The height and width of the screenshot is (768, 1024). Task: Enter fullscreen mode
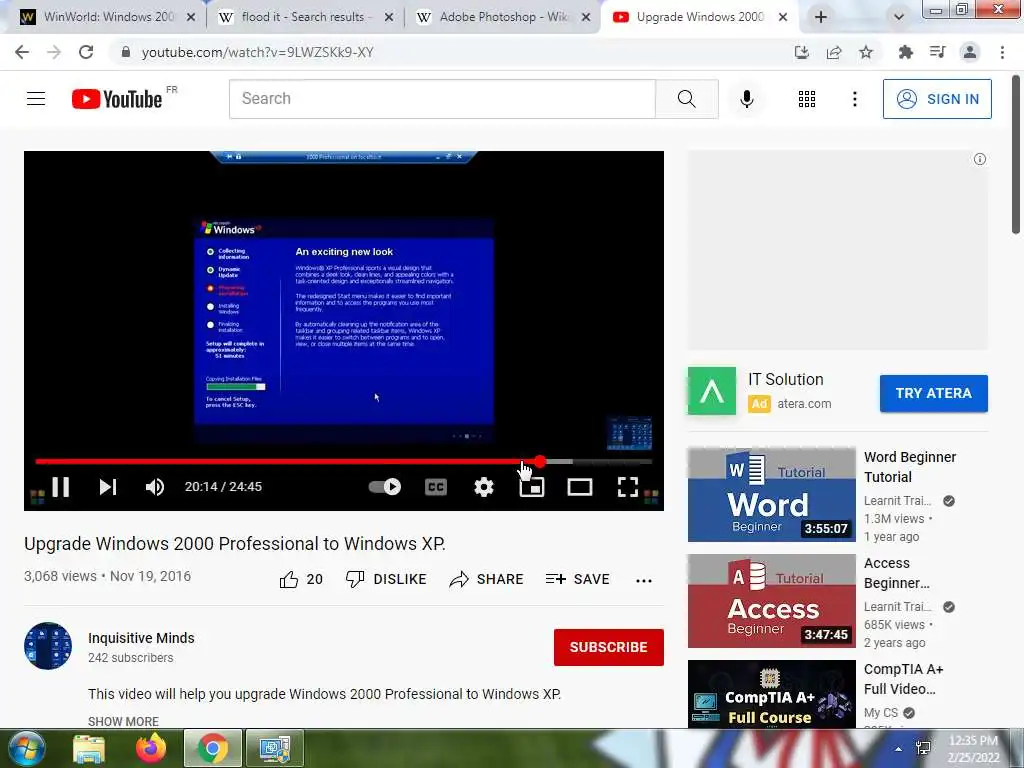coord(628,487)
